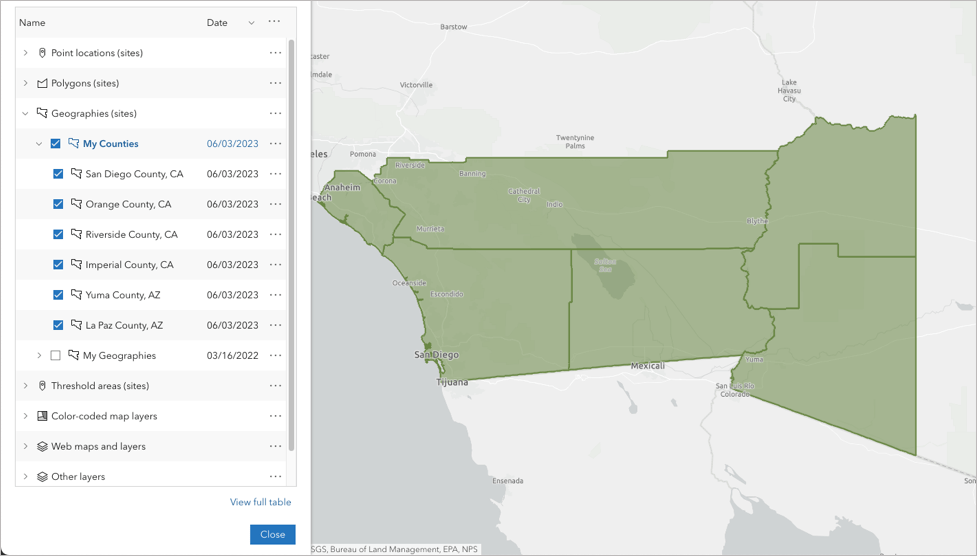Expand Threshold areas (sites) group
977x556 pixels.
[x=26, y=386]
